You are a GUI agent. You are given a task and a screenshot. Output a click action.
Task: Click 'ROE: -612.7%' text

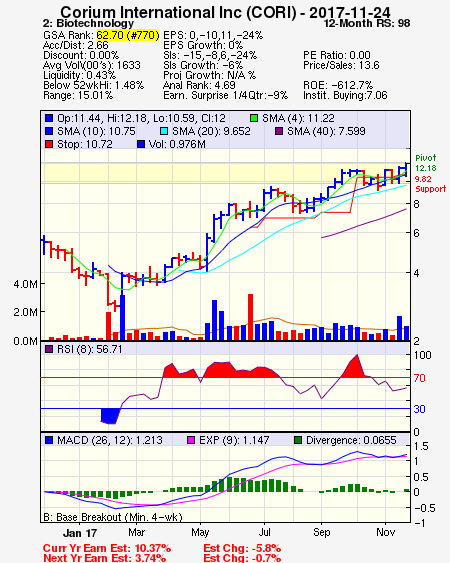coord(338,85)
